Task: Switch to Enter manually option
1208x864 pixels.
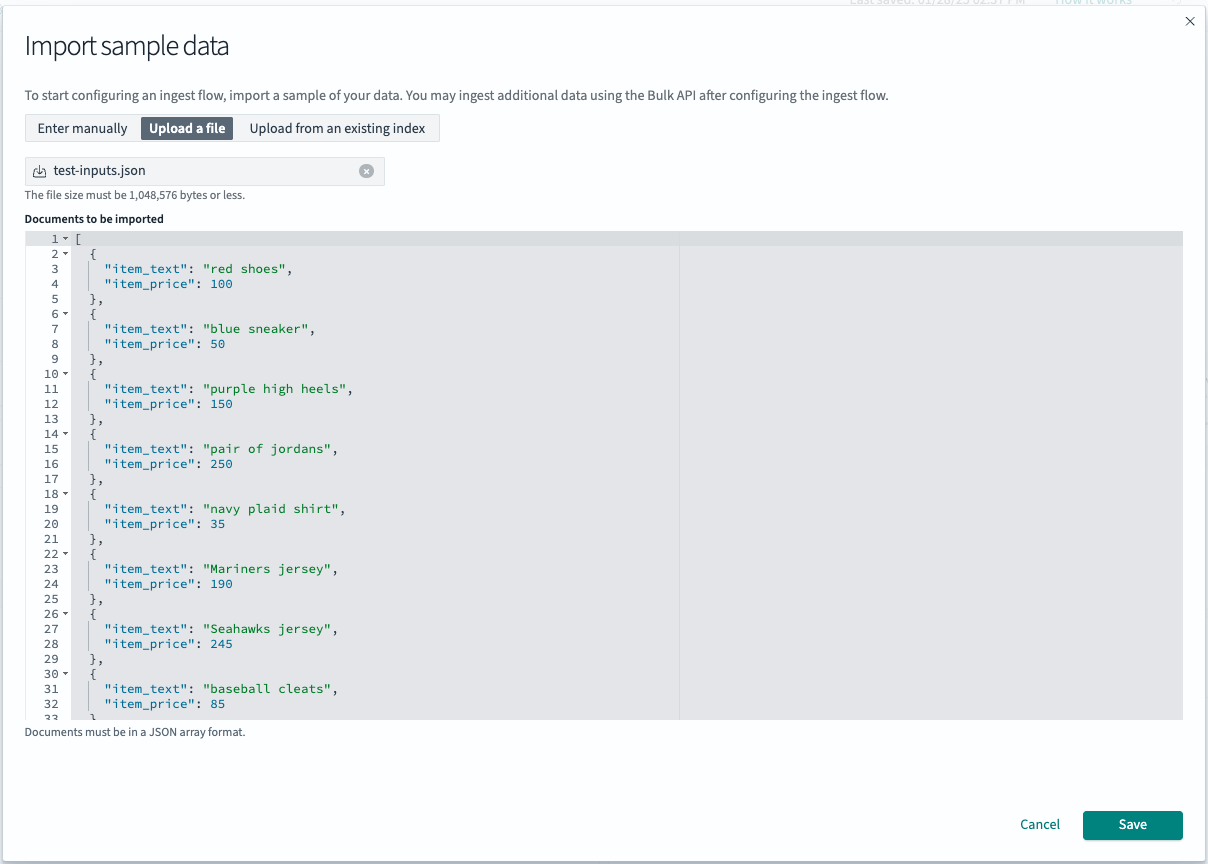Action: (82, 128)
